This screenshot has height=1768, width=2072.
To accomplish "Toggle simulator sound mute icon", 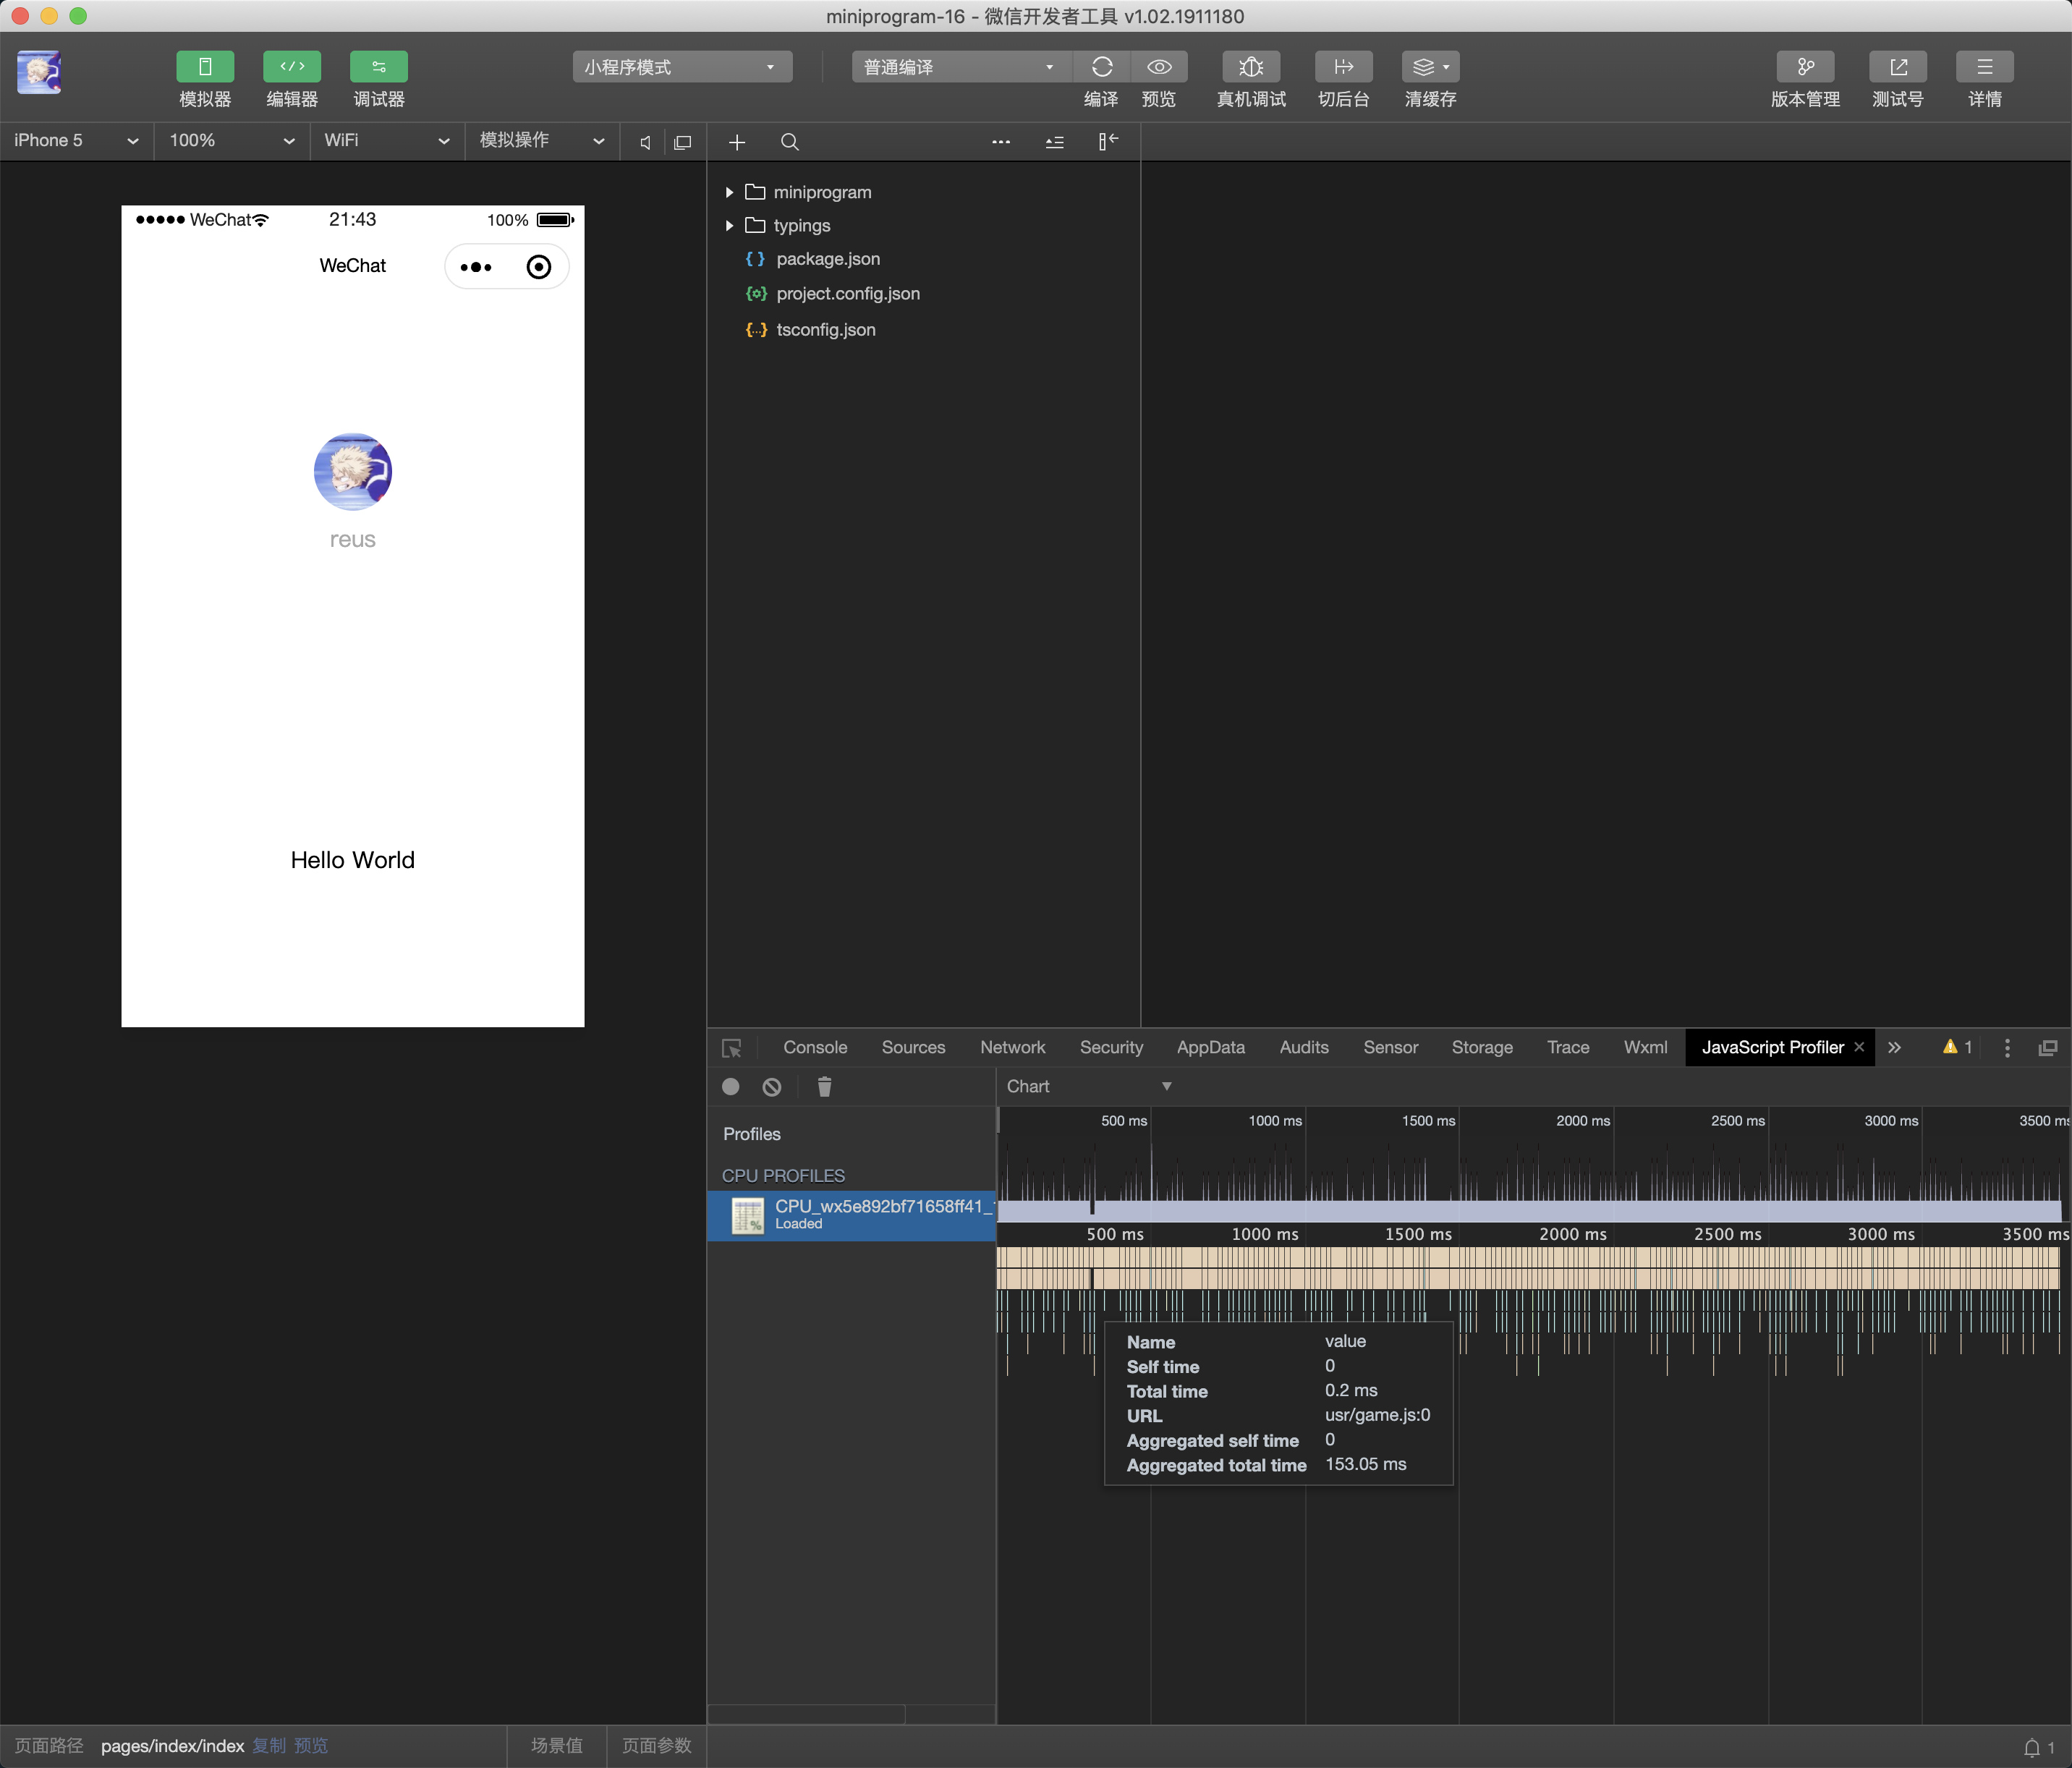I will click(646, 142).
